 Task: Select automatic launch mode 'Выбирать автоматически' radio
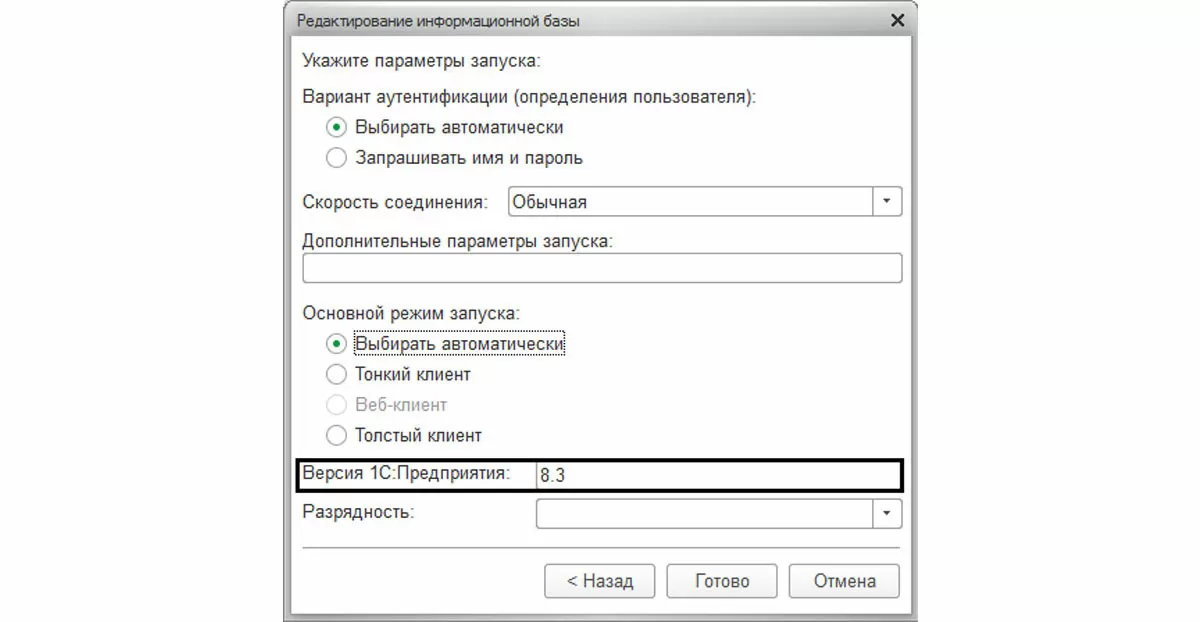tap(337, 344)
